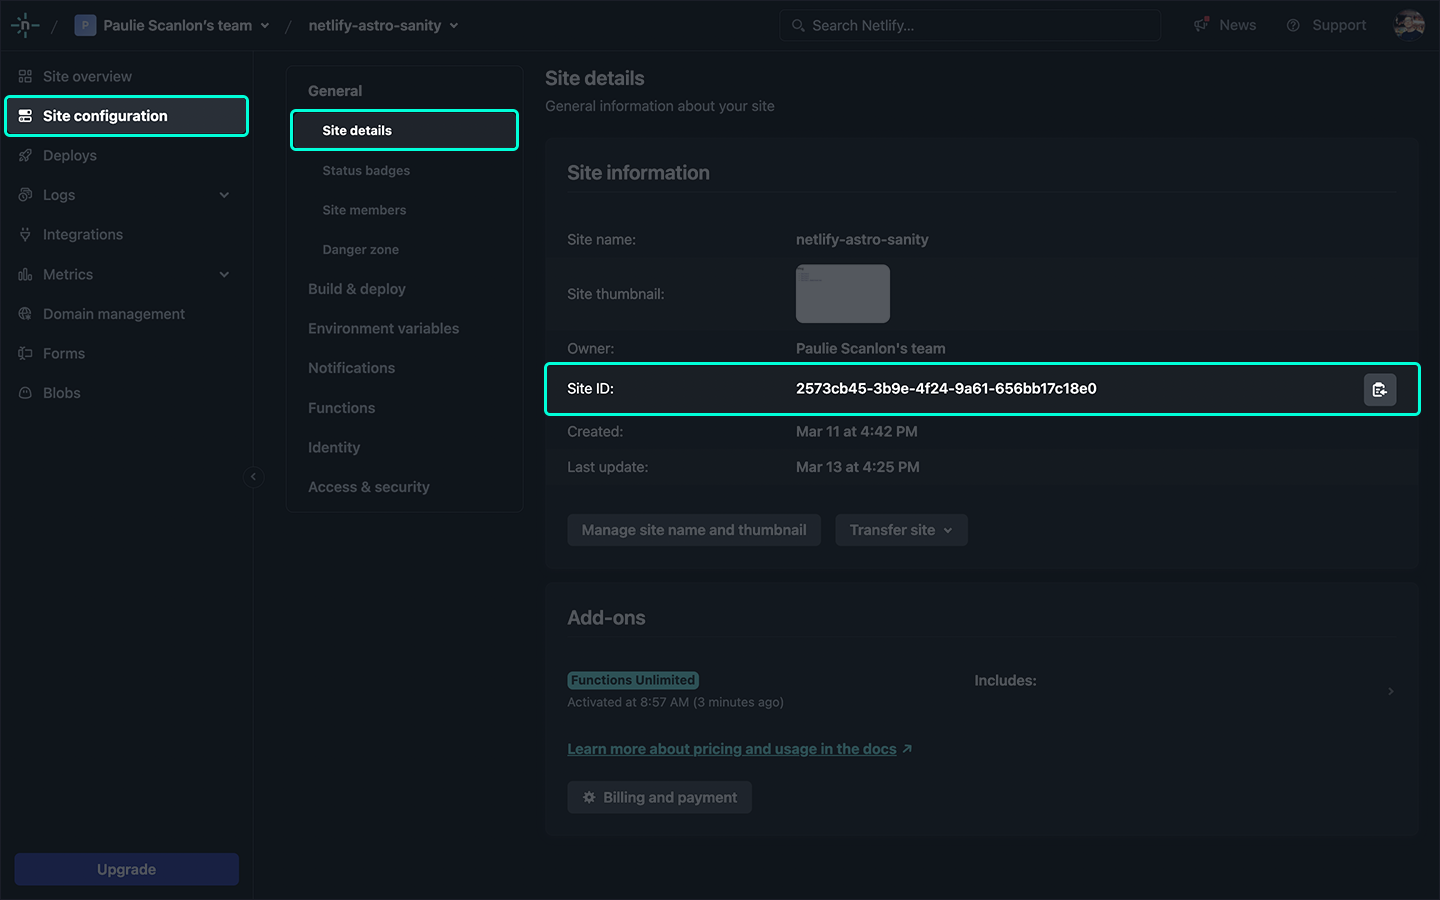Click the Domain management globe icon
The height and width of the screenshot is (900, 1440).
[x=25, y=314]
